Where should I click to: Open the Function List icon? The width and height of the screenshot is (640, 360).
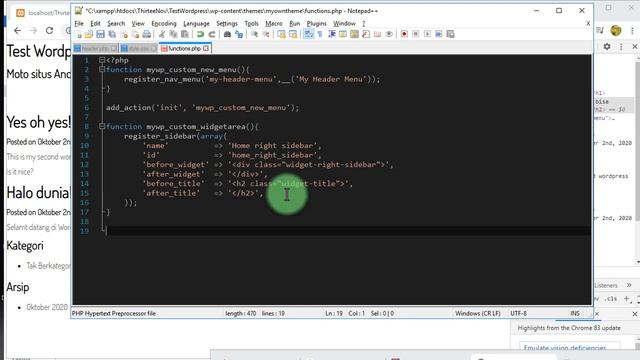366,34
